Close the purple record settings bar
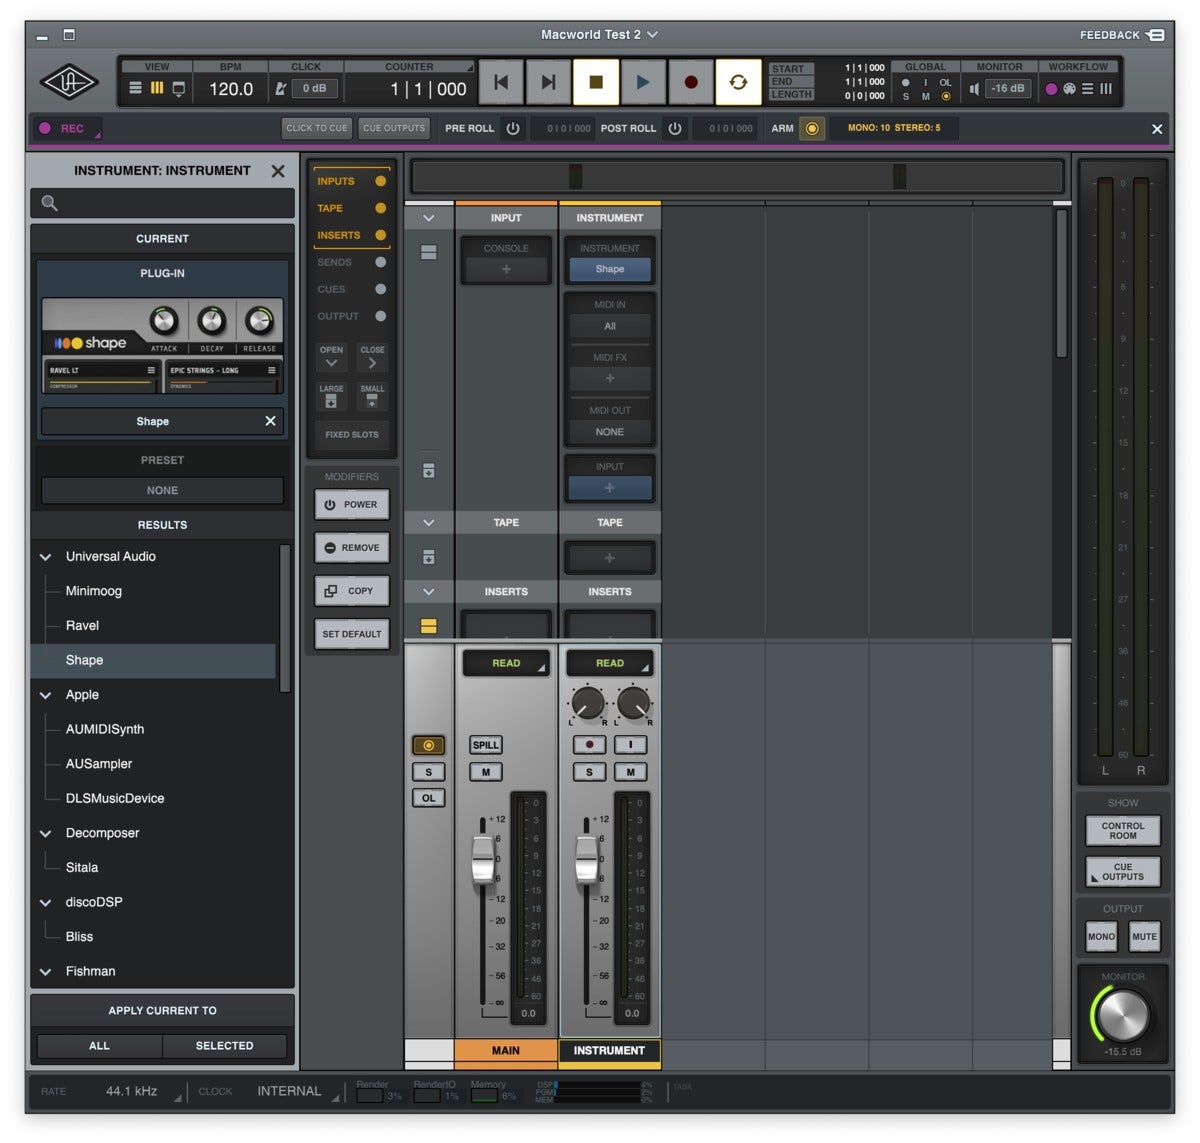Image resolution: width=1200 pixels, height=1143 pixels. [1157, 129]
